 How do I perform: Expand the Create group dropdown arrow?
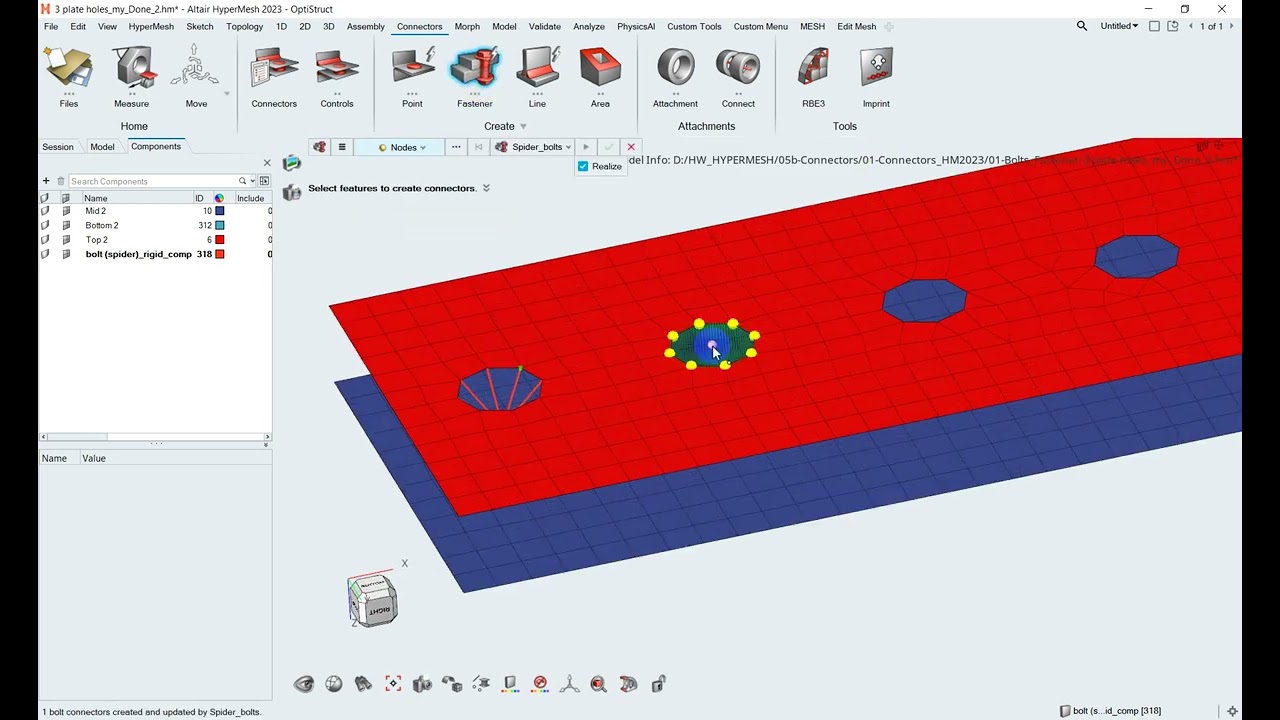point(522,127)
